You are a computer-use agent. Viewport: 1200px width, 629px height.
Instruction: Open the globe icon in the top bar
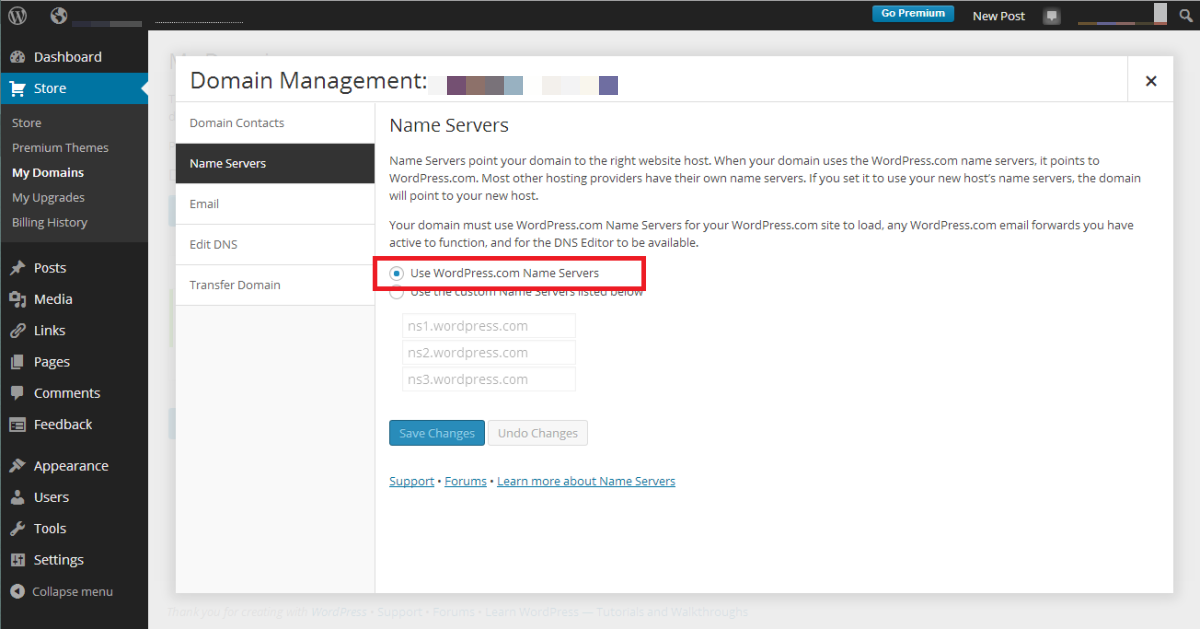[58, 15]
